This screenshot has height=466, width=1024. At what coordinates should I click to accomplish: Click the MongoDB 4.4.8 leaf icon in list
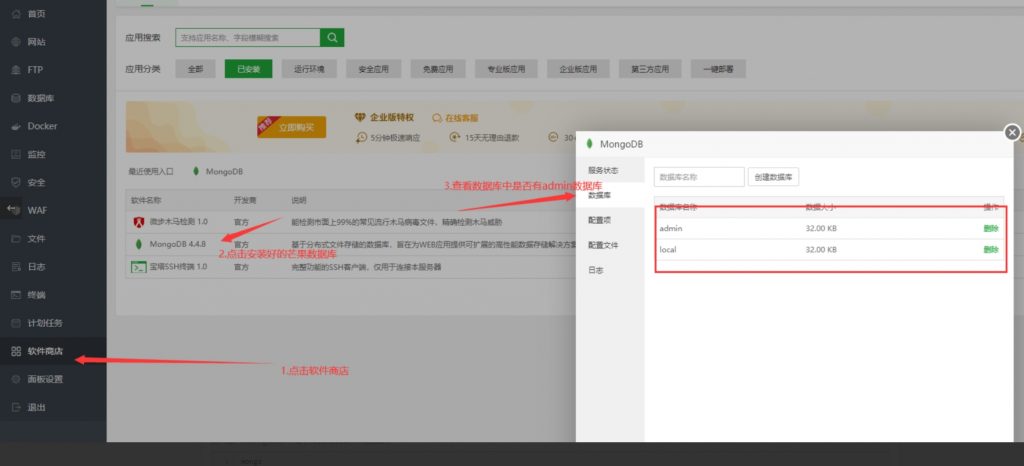tap(138, 245)
